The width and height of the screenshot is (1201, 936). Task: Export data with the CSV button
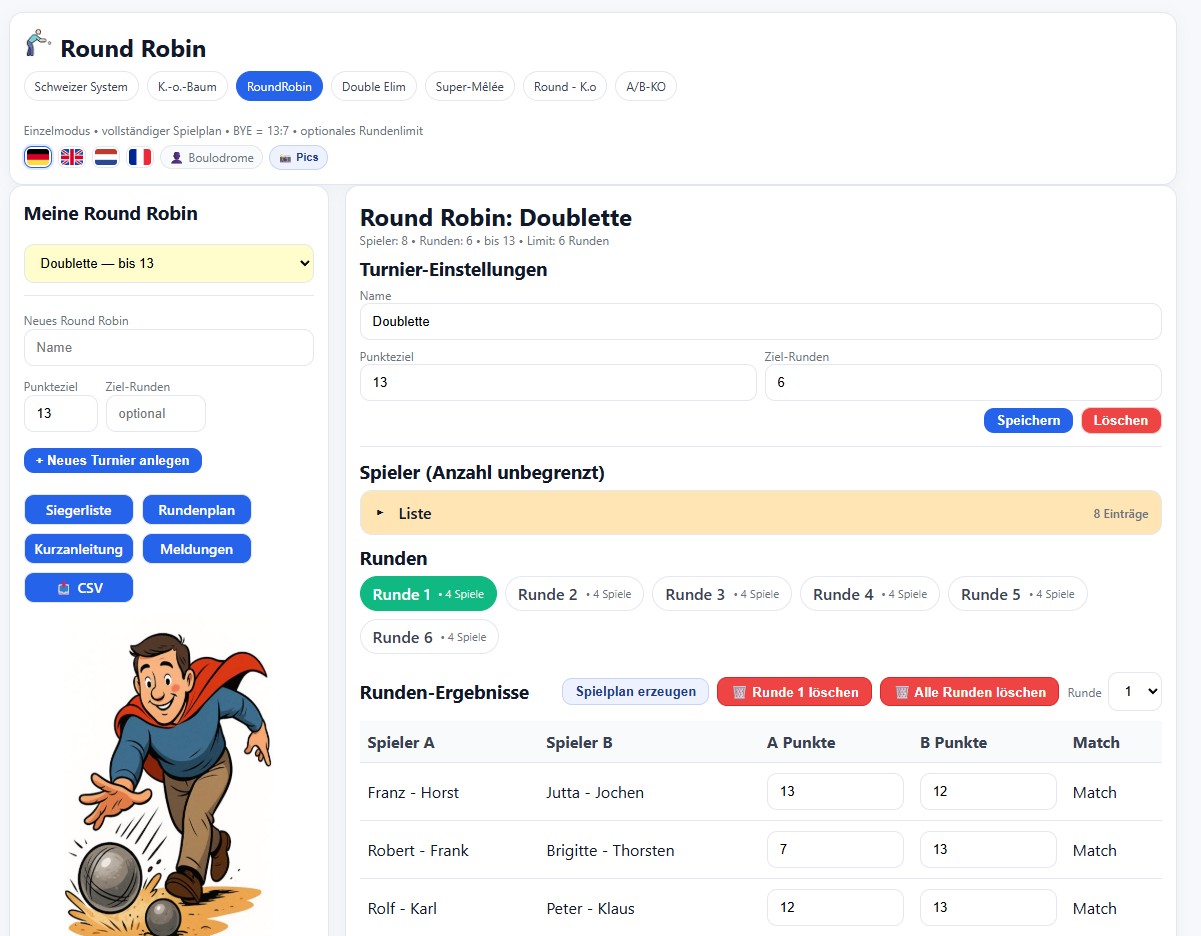pyautogui.click(x=78, y=588)
